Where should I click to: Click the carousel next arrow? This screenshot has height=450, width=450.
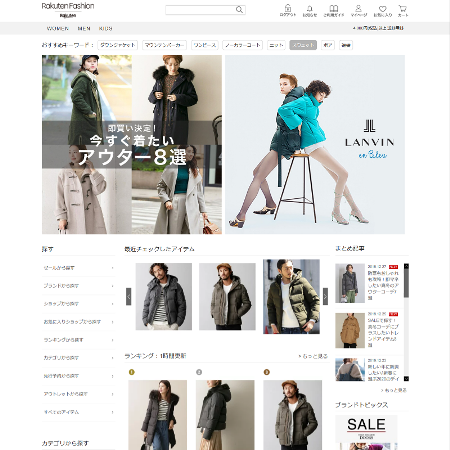tap(325, 296)
